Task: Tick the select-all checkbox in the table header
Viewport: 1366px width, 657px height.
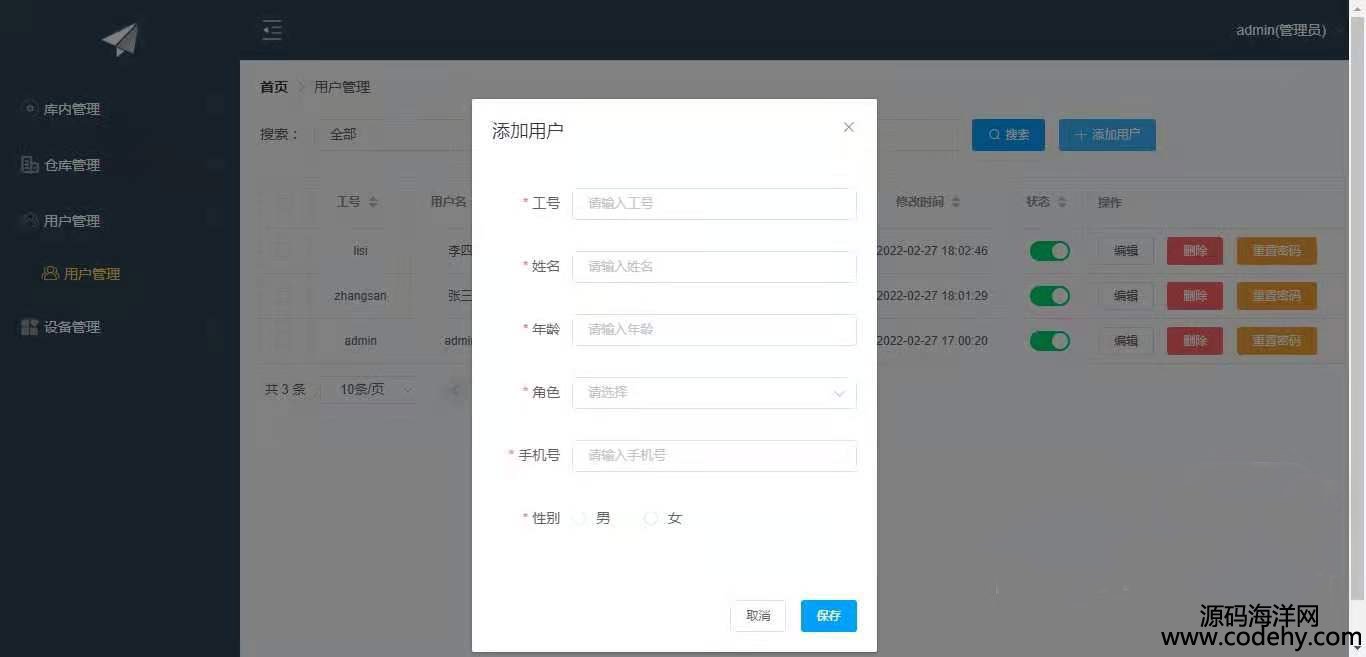Action: (285, 202)
